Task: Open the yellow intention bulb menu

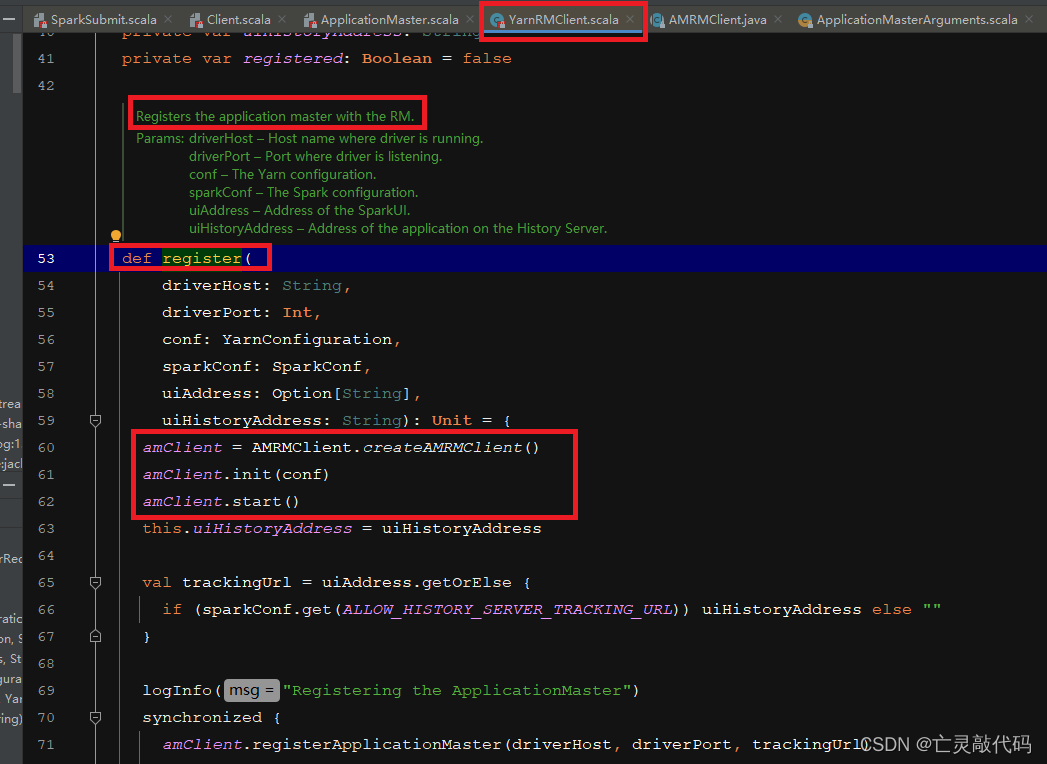Action: 116,236
